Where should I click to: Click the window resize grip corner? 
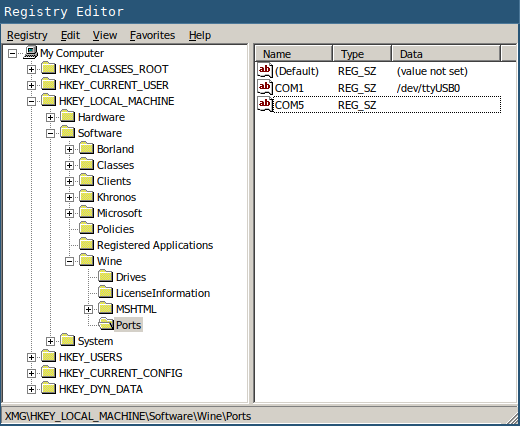pyautogui.click(x=512, y=418)
